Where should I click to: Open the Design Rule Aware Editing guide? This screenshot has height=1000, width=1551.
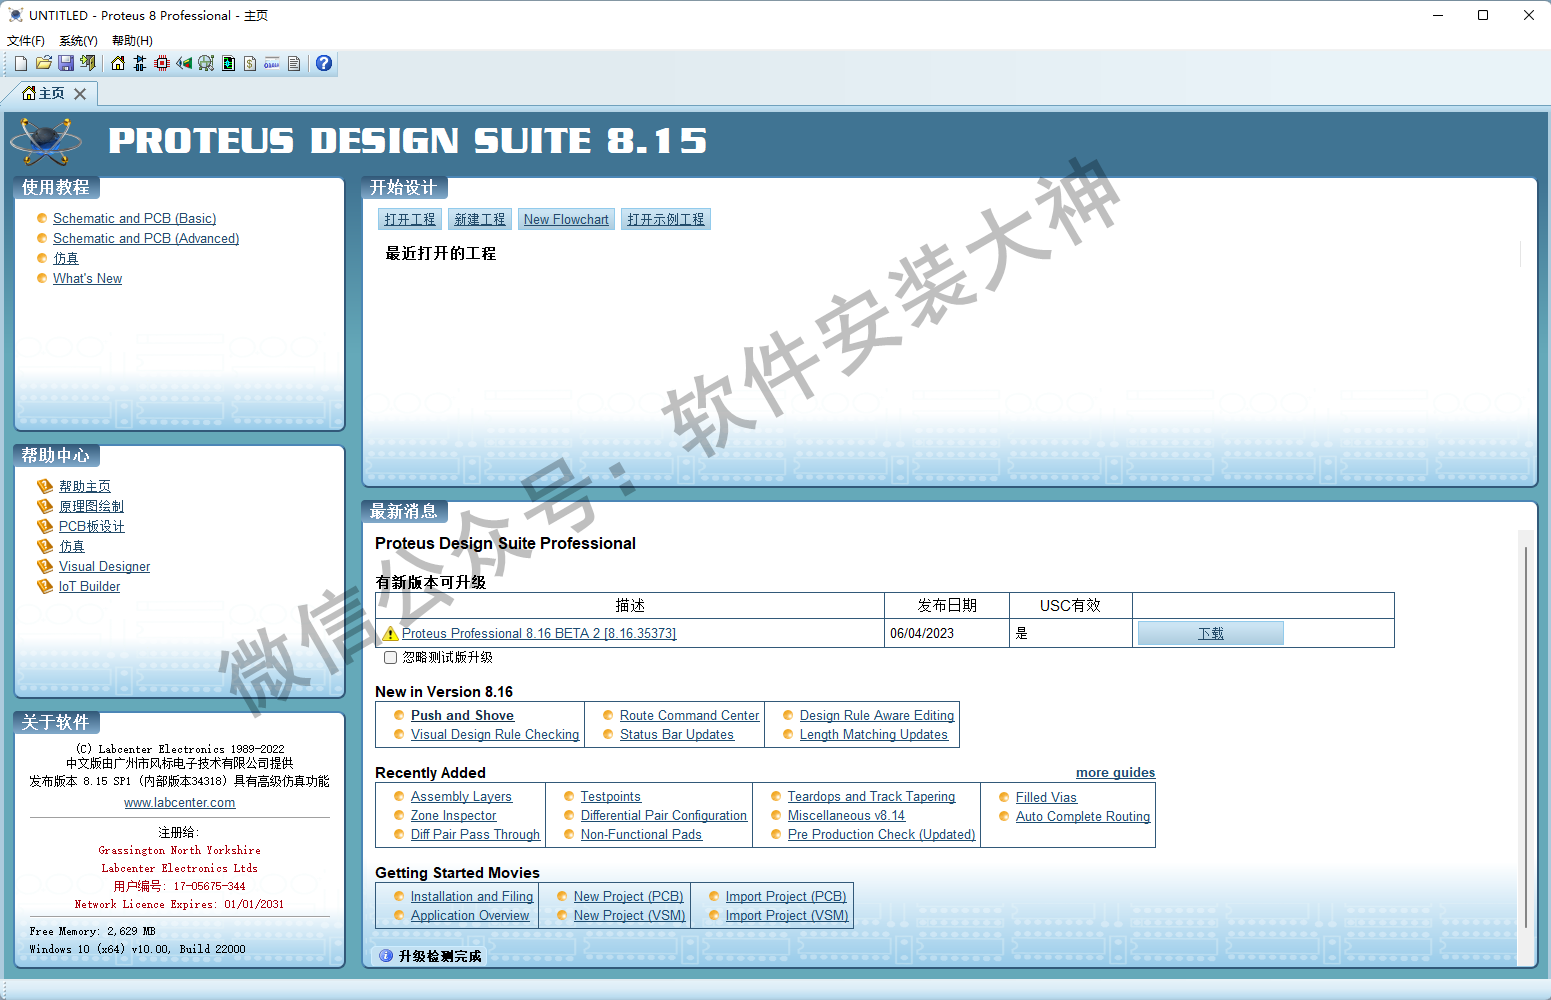point(877,715)
